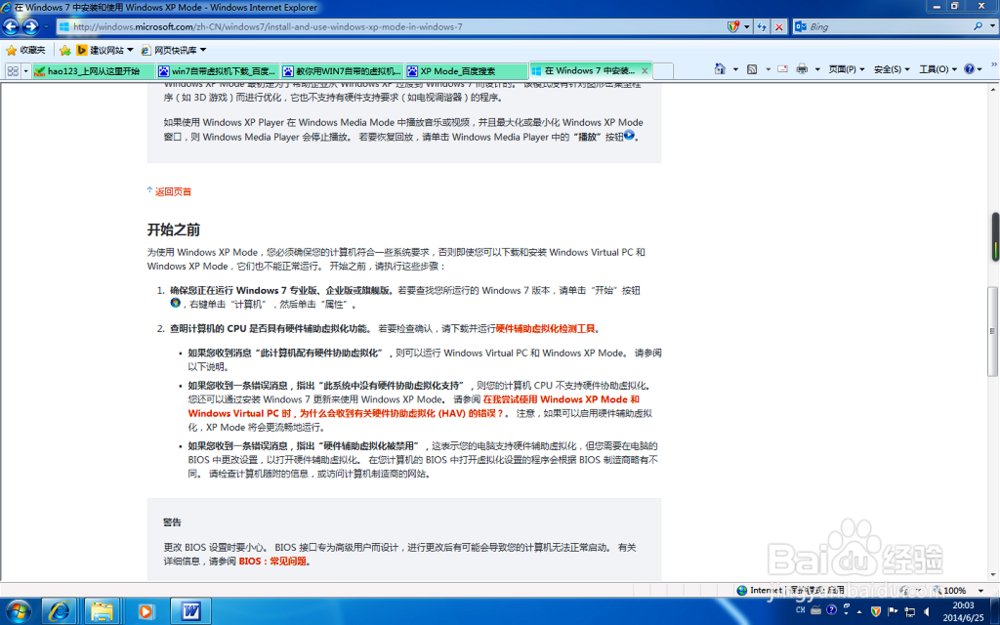This screenshot has width=1000, height=625.
Task: Open the shield icon dropdown in address bar
Action: 746,27
